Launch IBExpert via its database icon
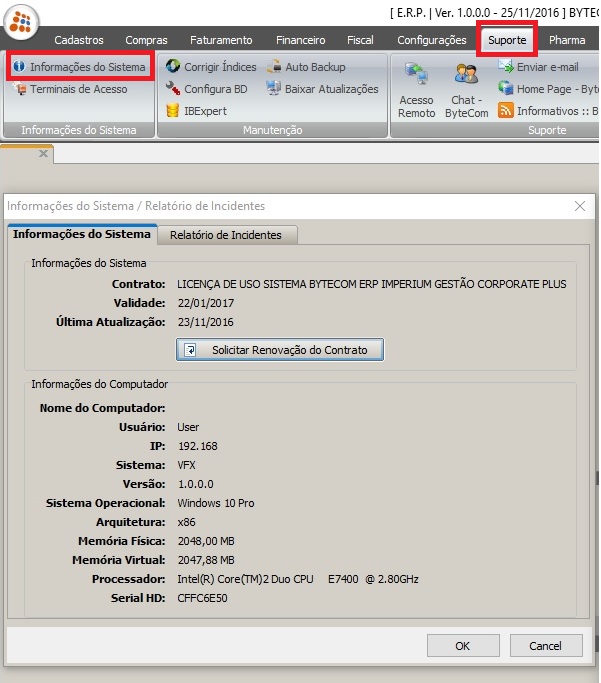The image size is (601, 683). point(173,111)
